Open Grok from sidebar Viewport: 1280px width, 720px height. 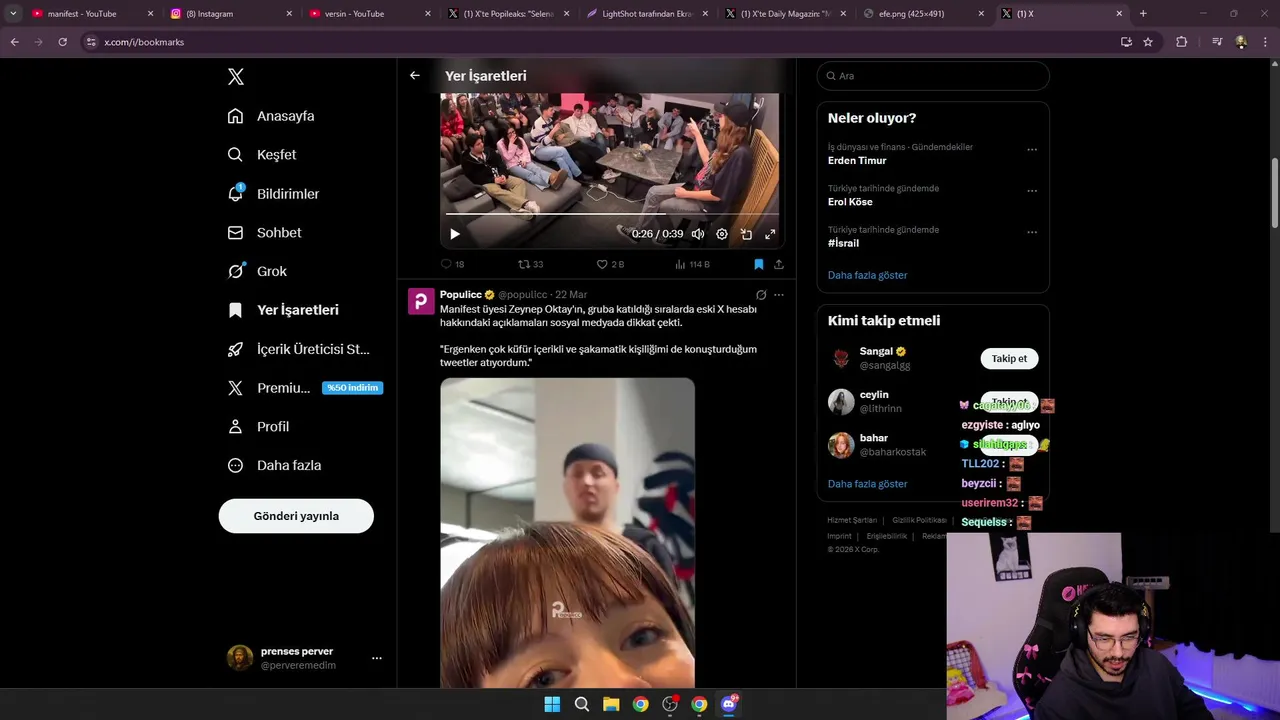(257, 271)
